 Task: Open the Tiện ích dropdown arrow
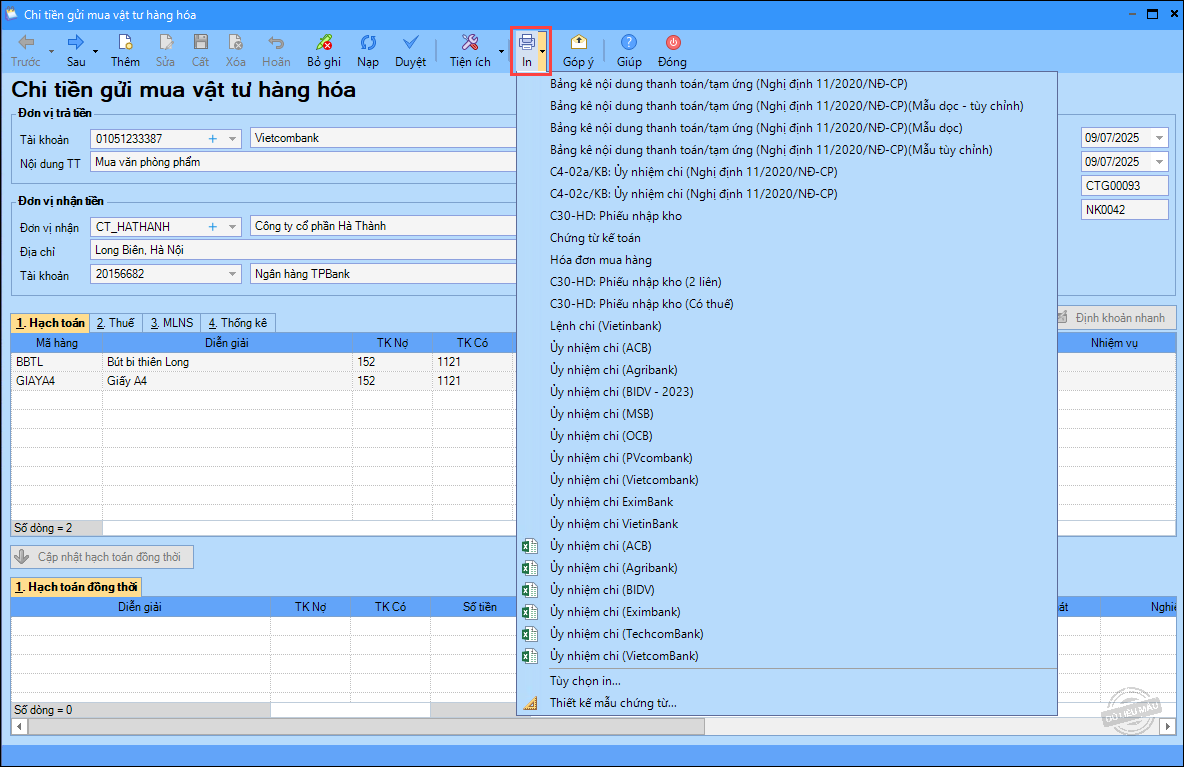pos(501,51)
